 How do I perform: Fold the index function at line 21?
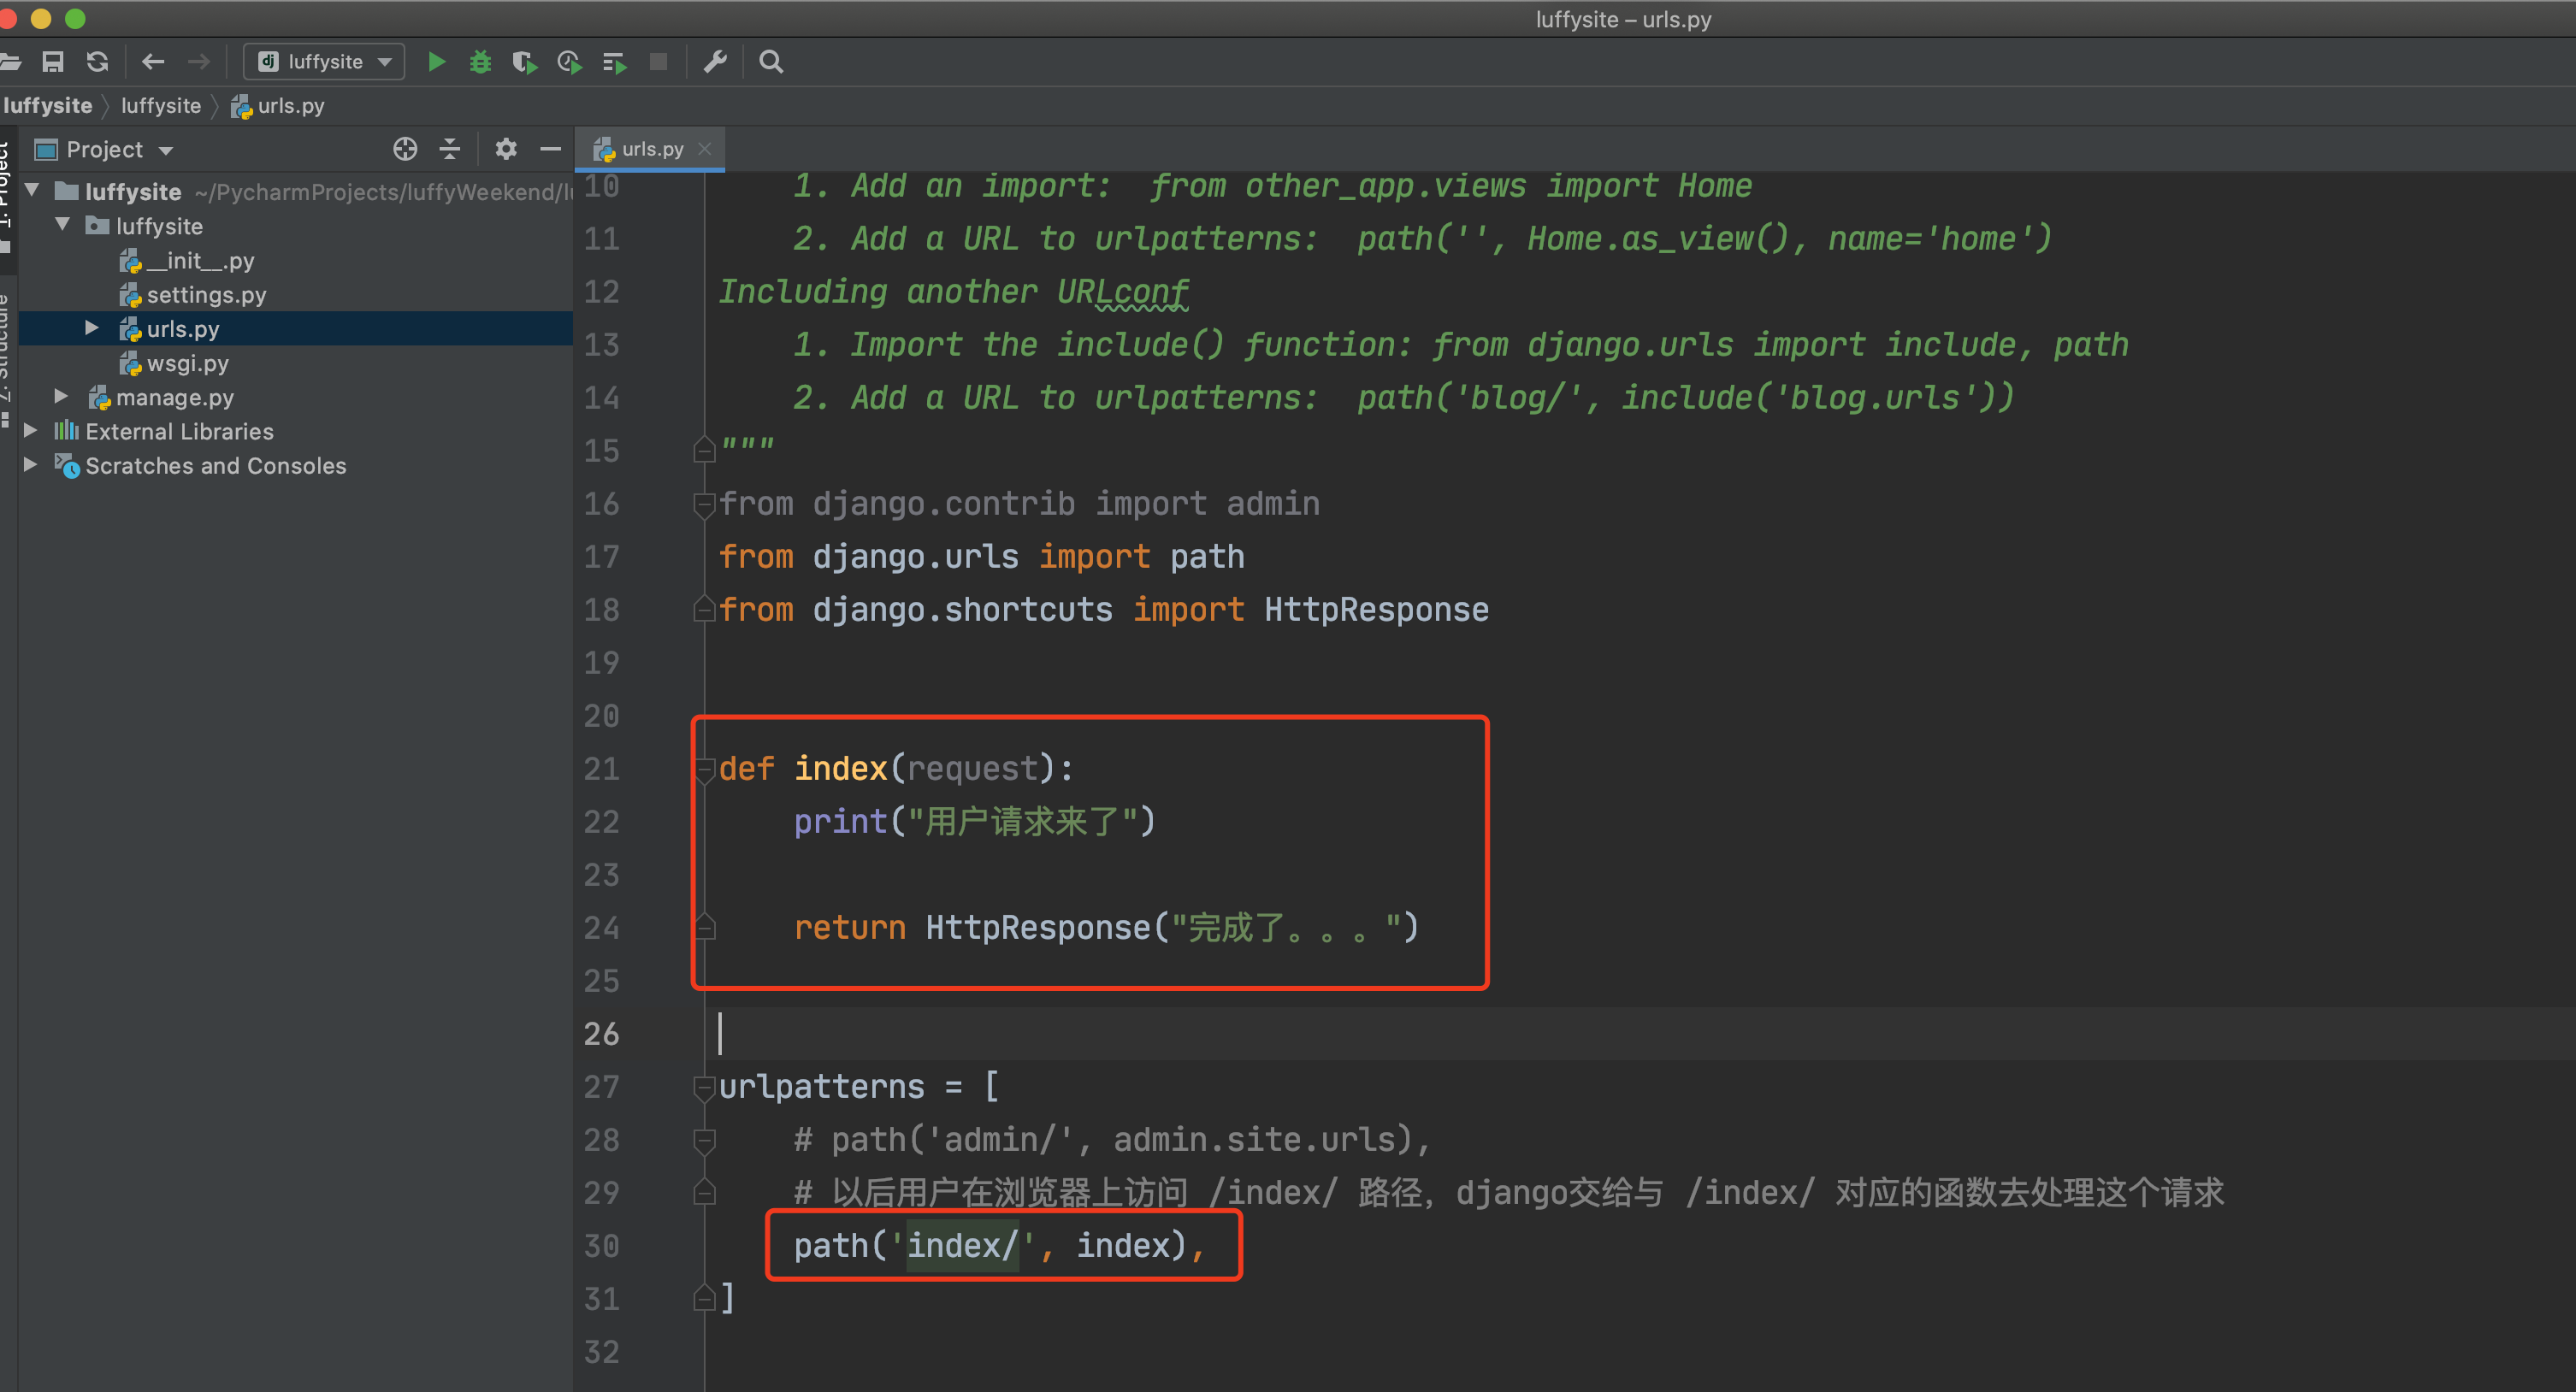705,769
